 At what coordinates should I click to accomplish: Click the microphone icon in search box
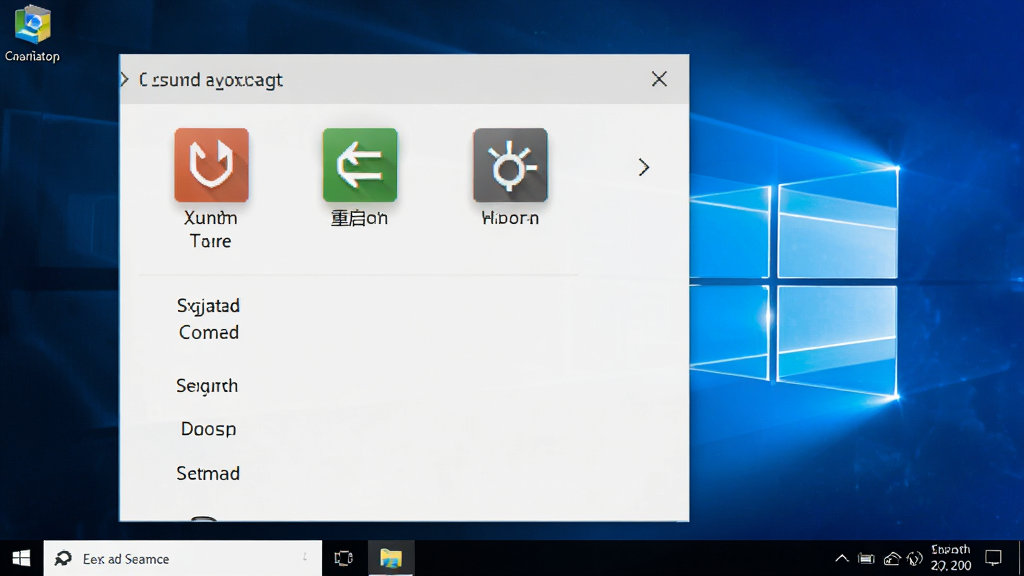point(304,558)
